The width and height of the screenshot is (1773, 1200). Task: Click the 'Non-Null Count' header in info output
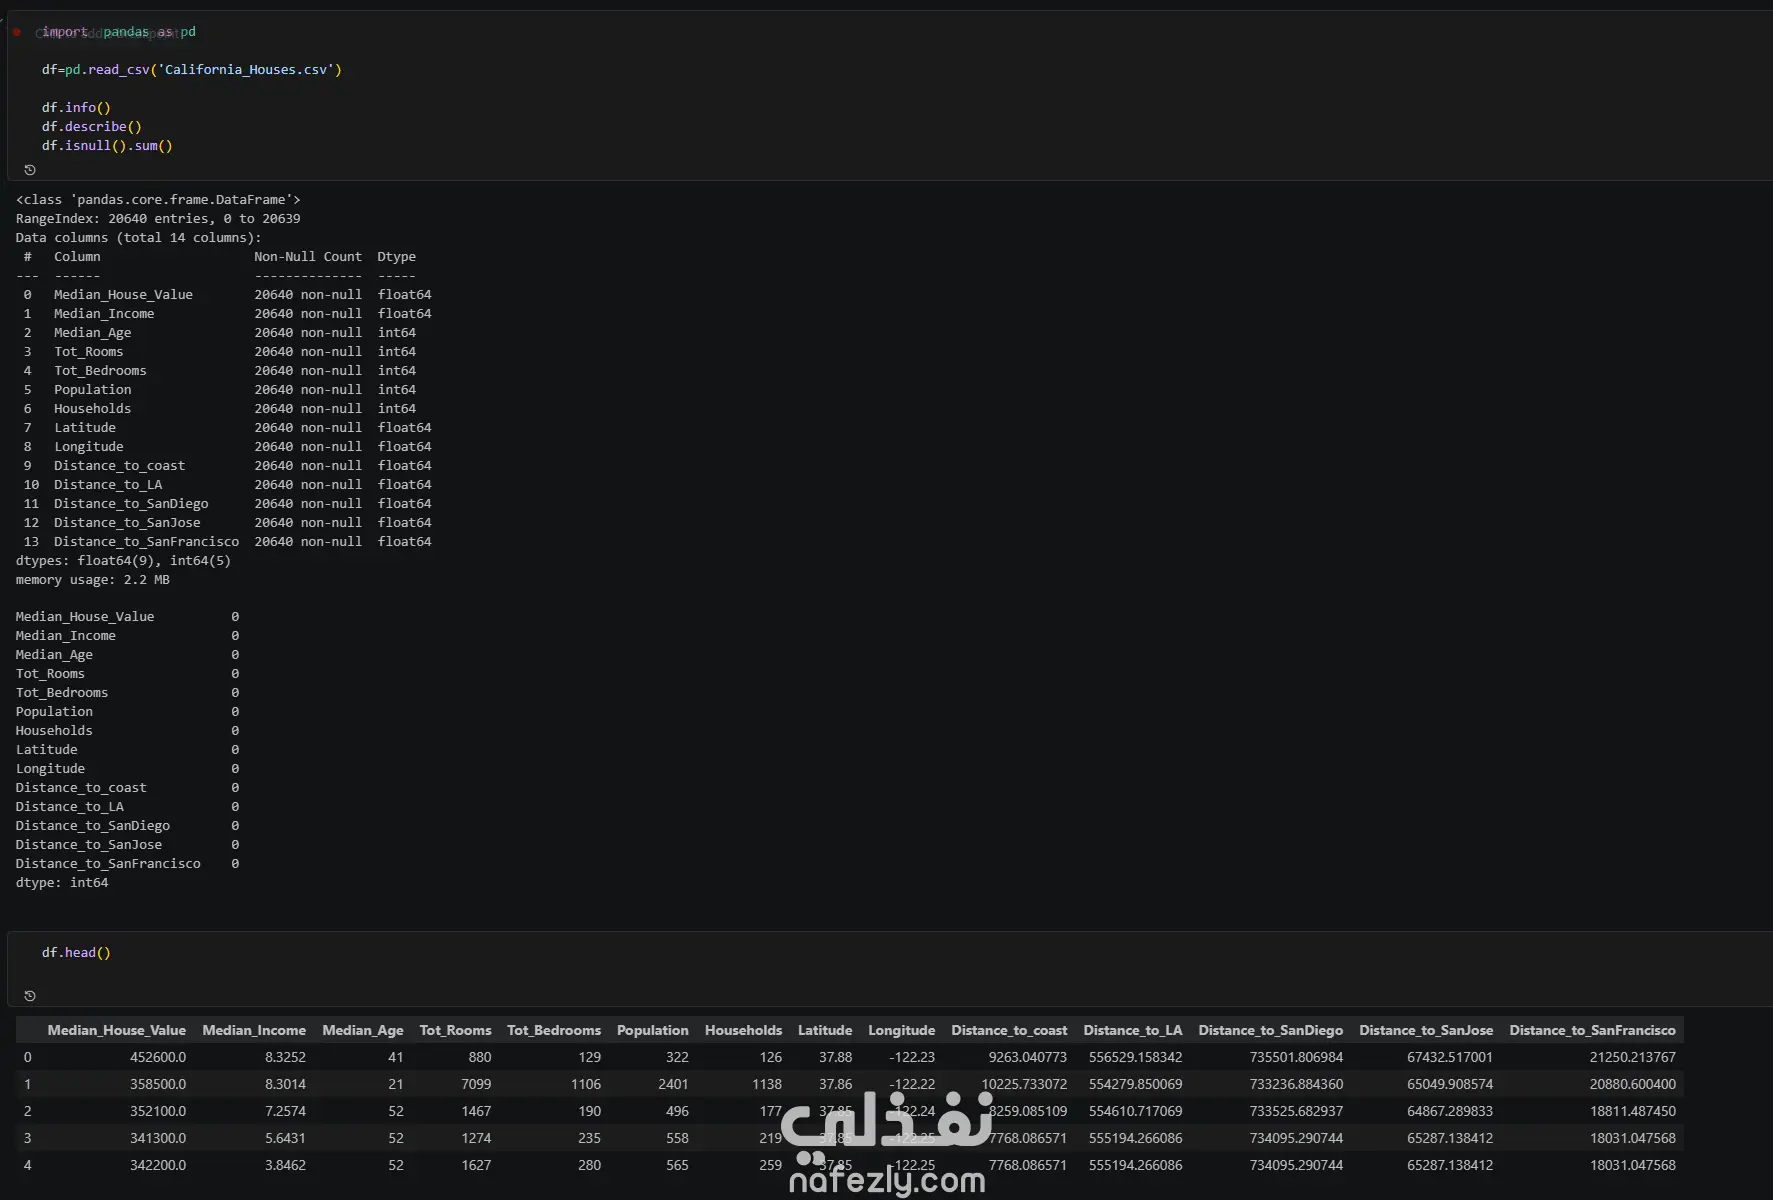308,256
